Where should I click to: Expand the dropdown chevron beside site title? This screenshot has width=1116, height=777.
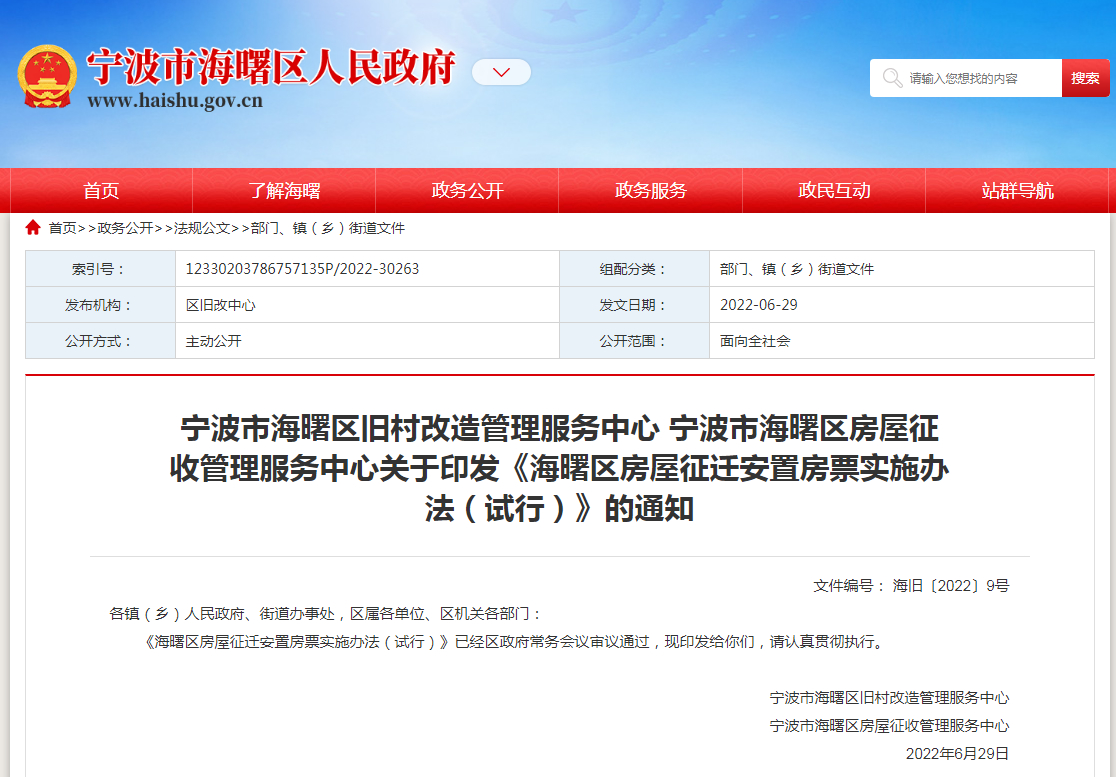coord(501,72)
